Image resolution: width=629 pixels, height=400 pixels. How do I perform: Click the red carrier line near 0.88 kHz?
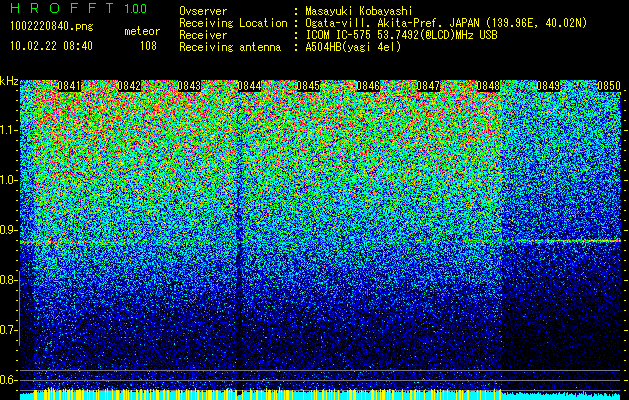(321, 242)
